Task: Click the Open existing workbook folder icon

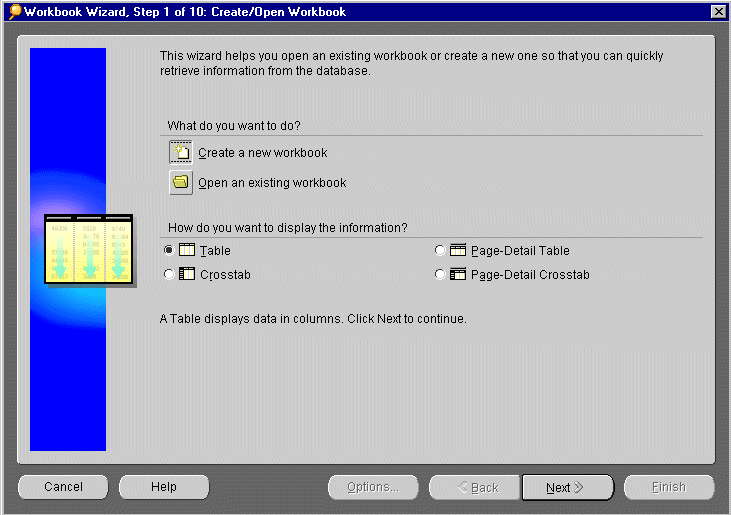Action: click(x=181, y=183)
